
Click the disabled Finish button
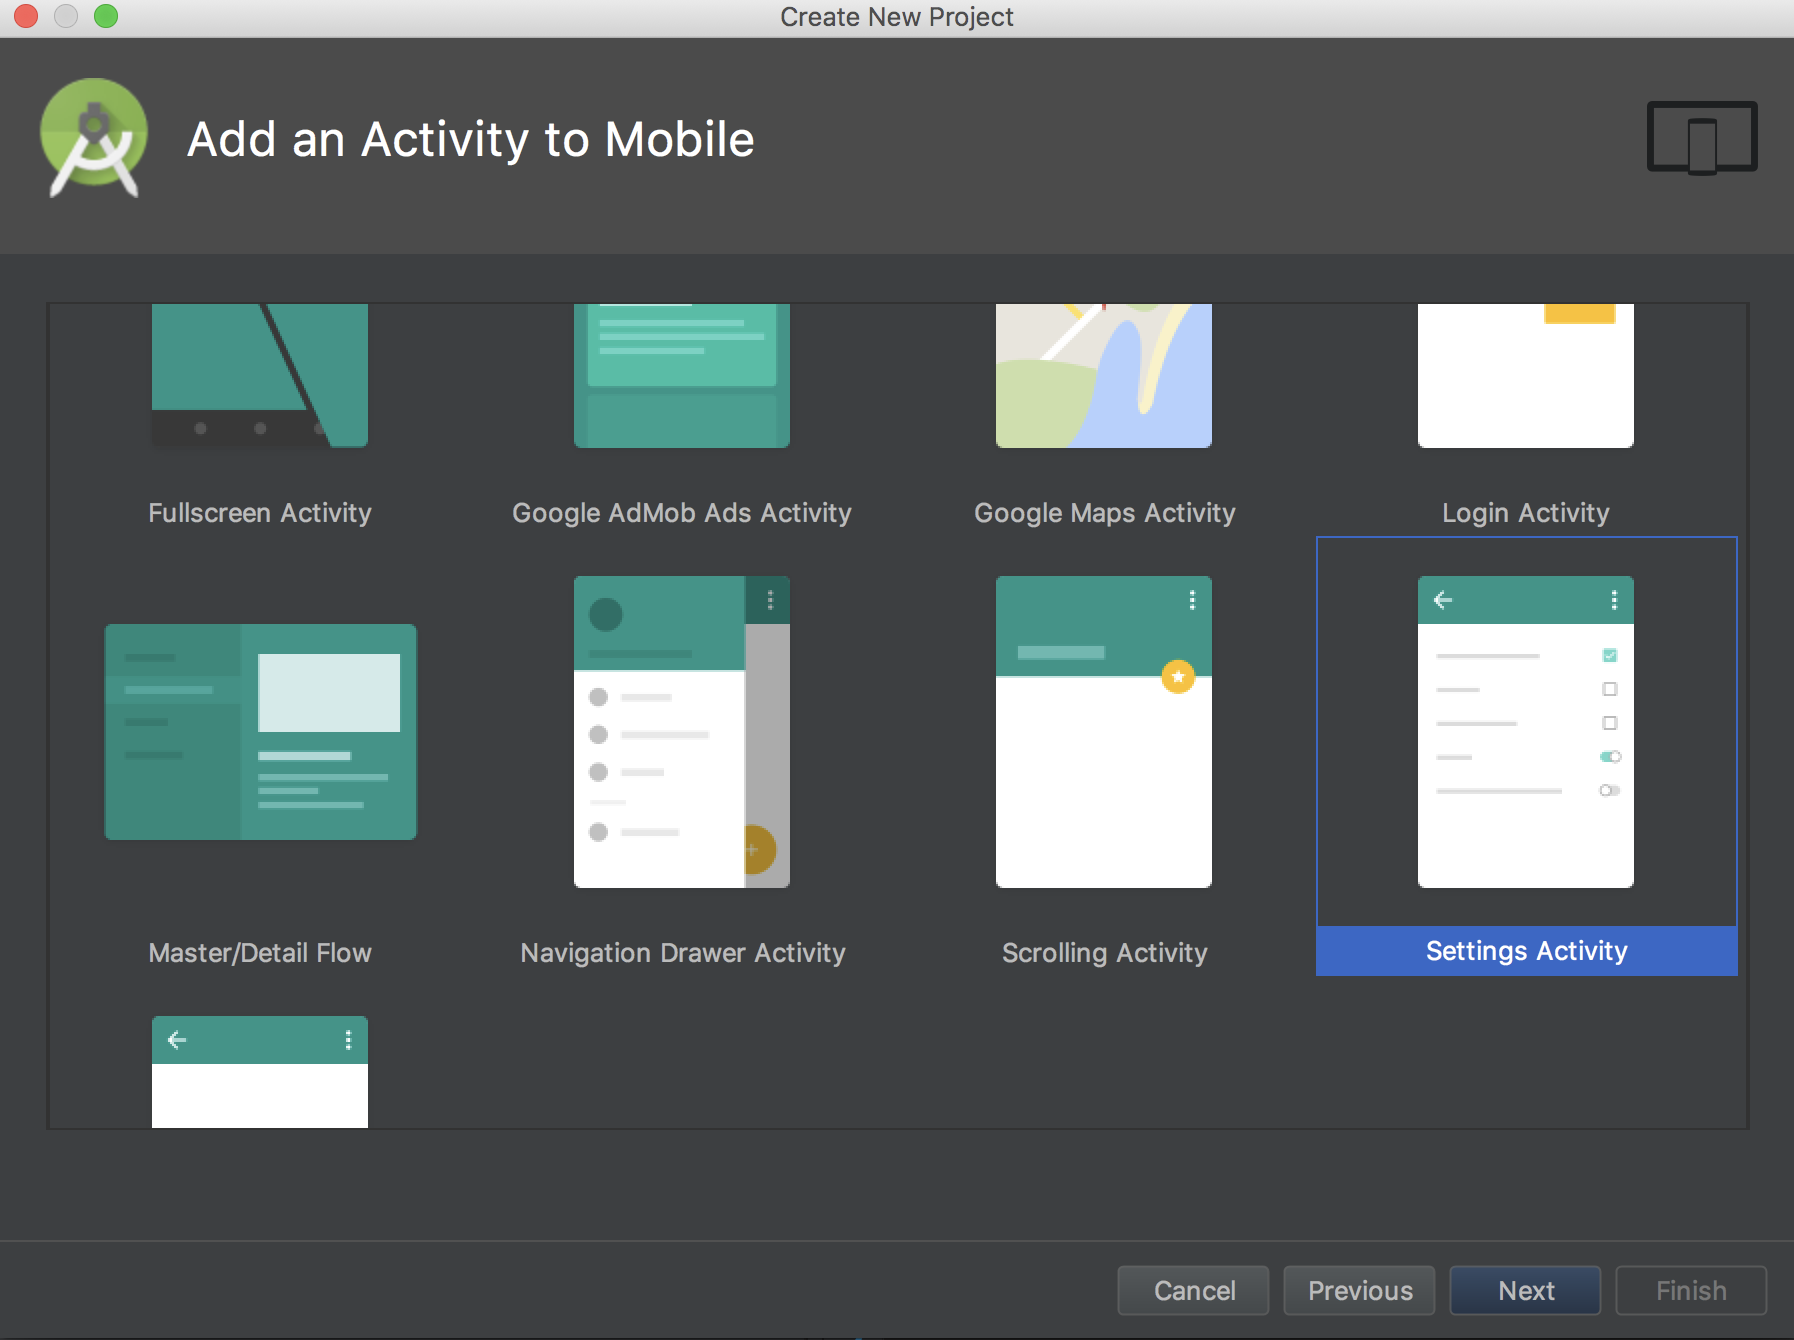(x=1690, y=1290)
